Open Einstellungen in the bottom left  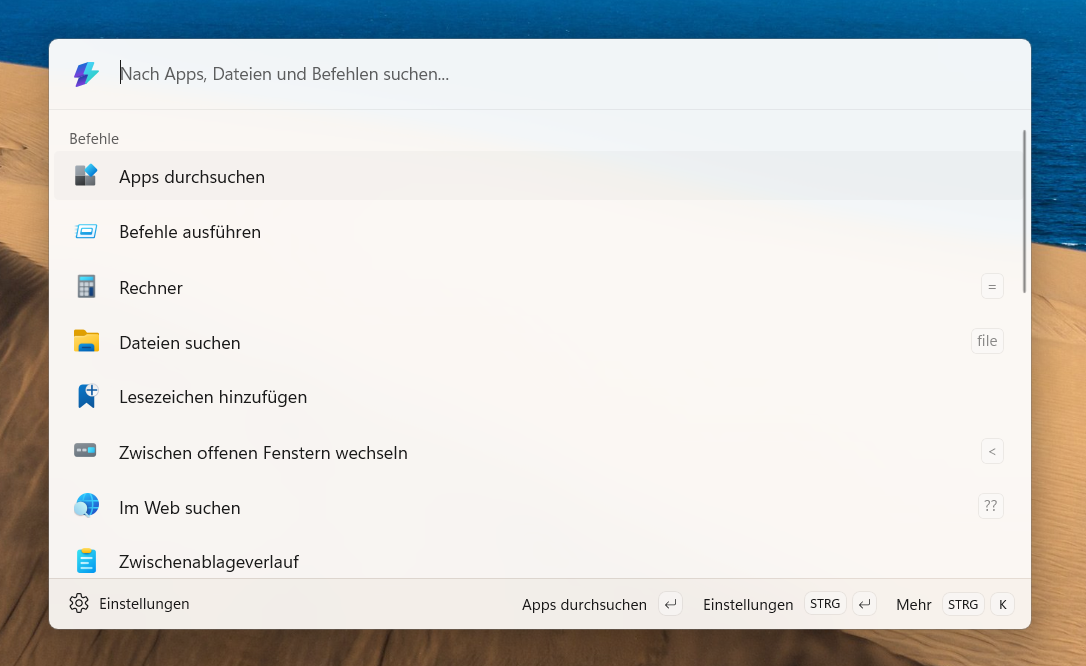pyautogui.click(x=130, y=603)
